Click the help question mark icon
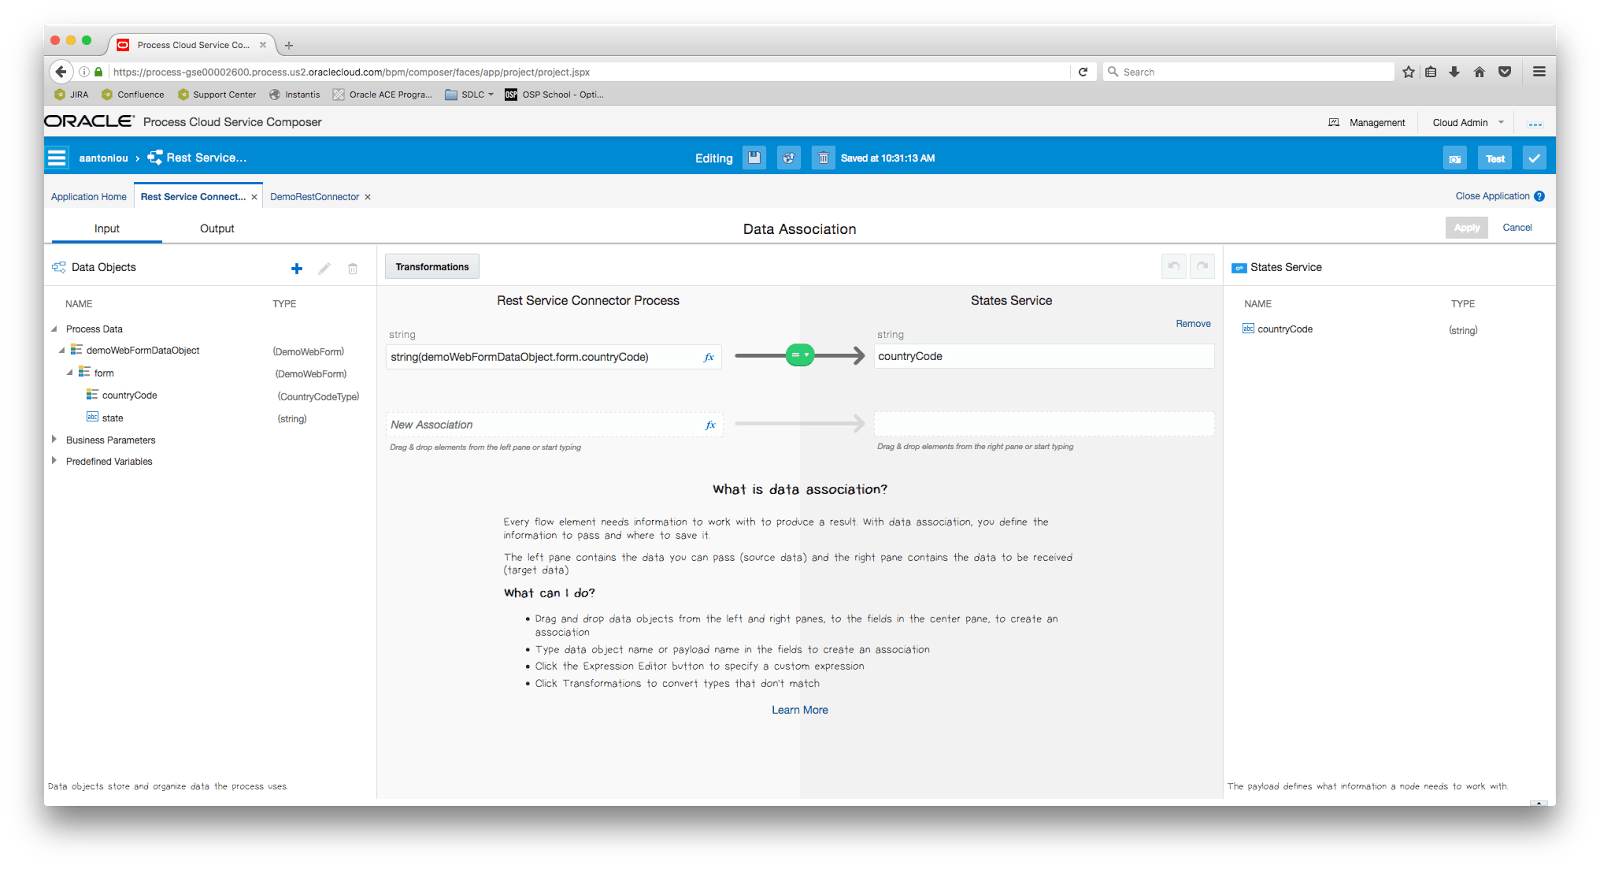This screenshot has width=1600, height=869. 1540,196
